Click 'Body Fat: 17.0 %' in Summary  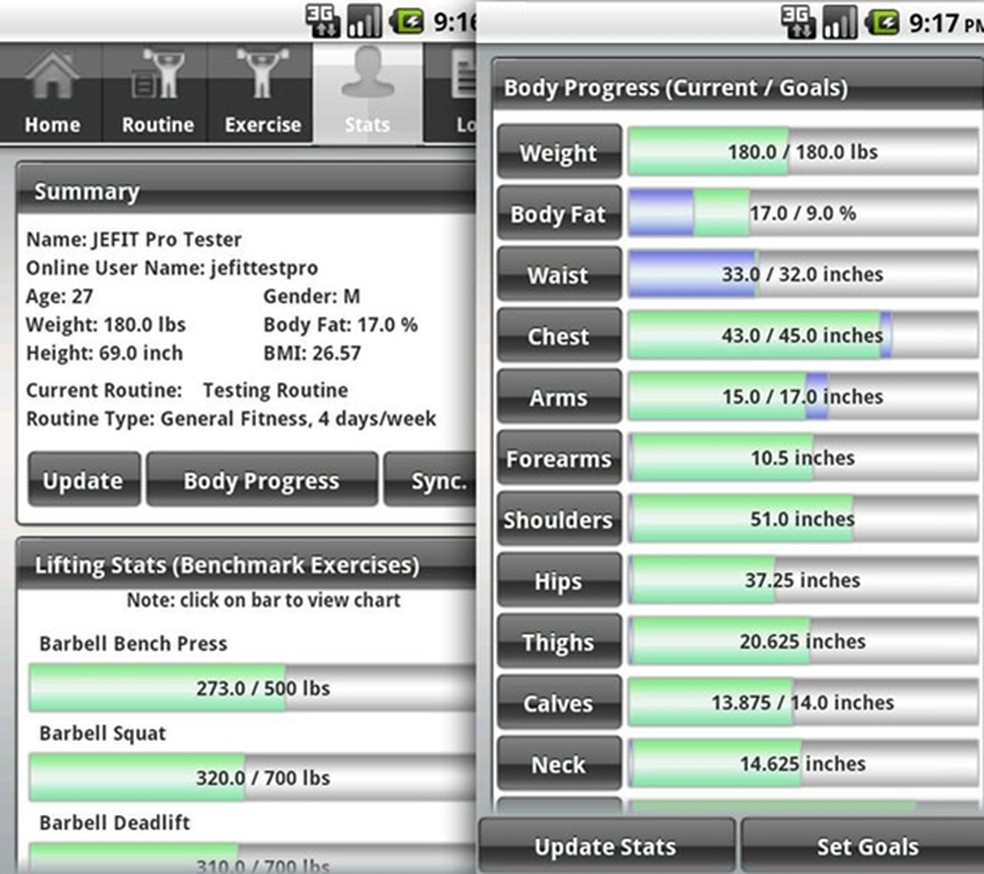340,324
